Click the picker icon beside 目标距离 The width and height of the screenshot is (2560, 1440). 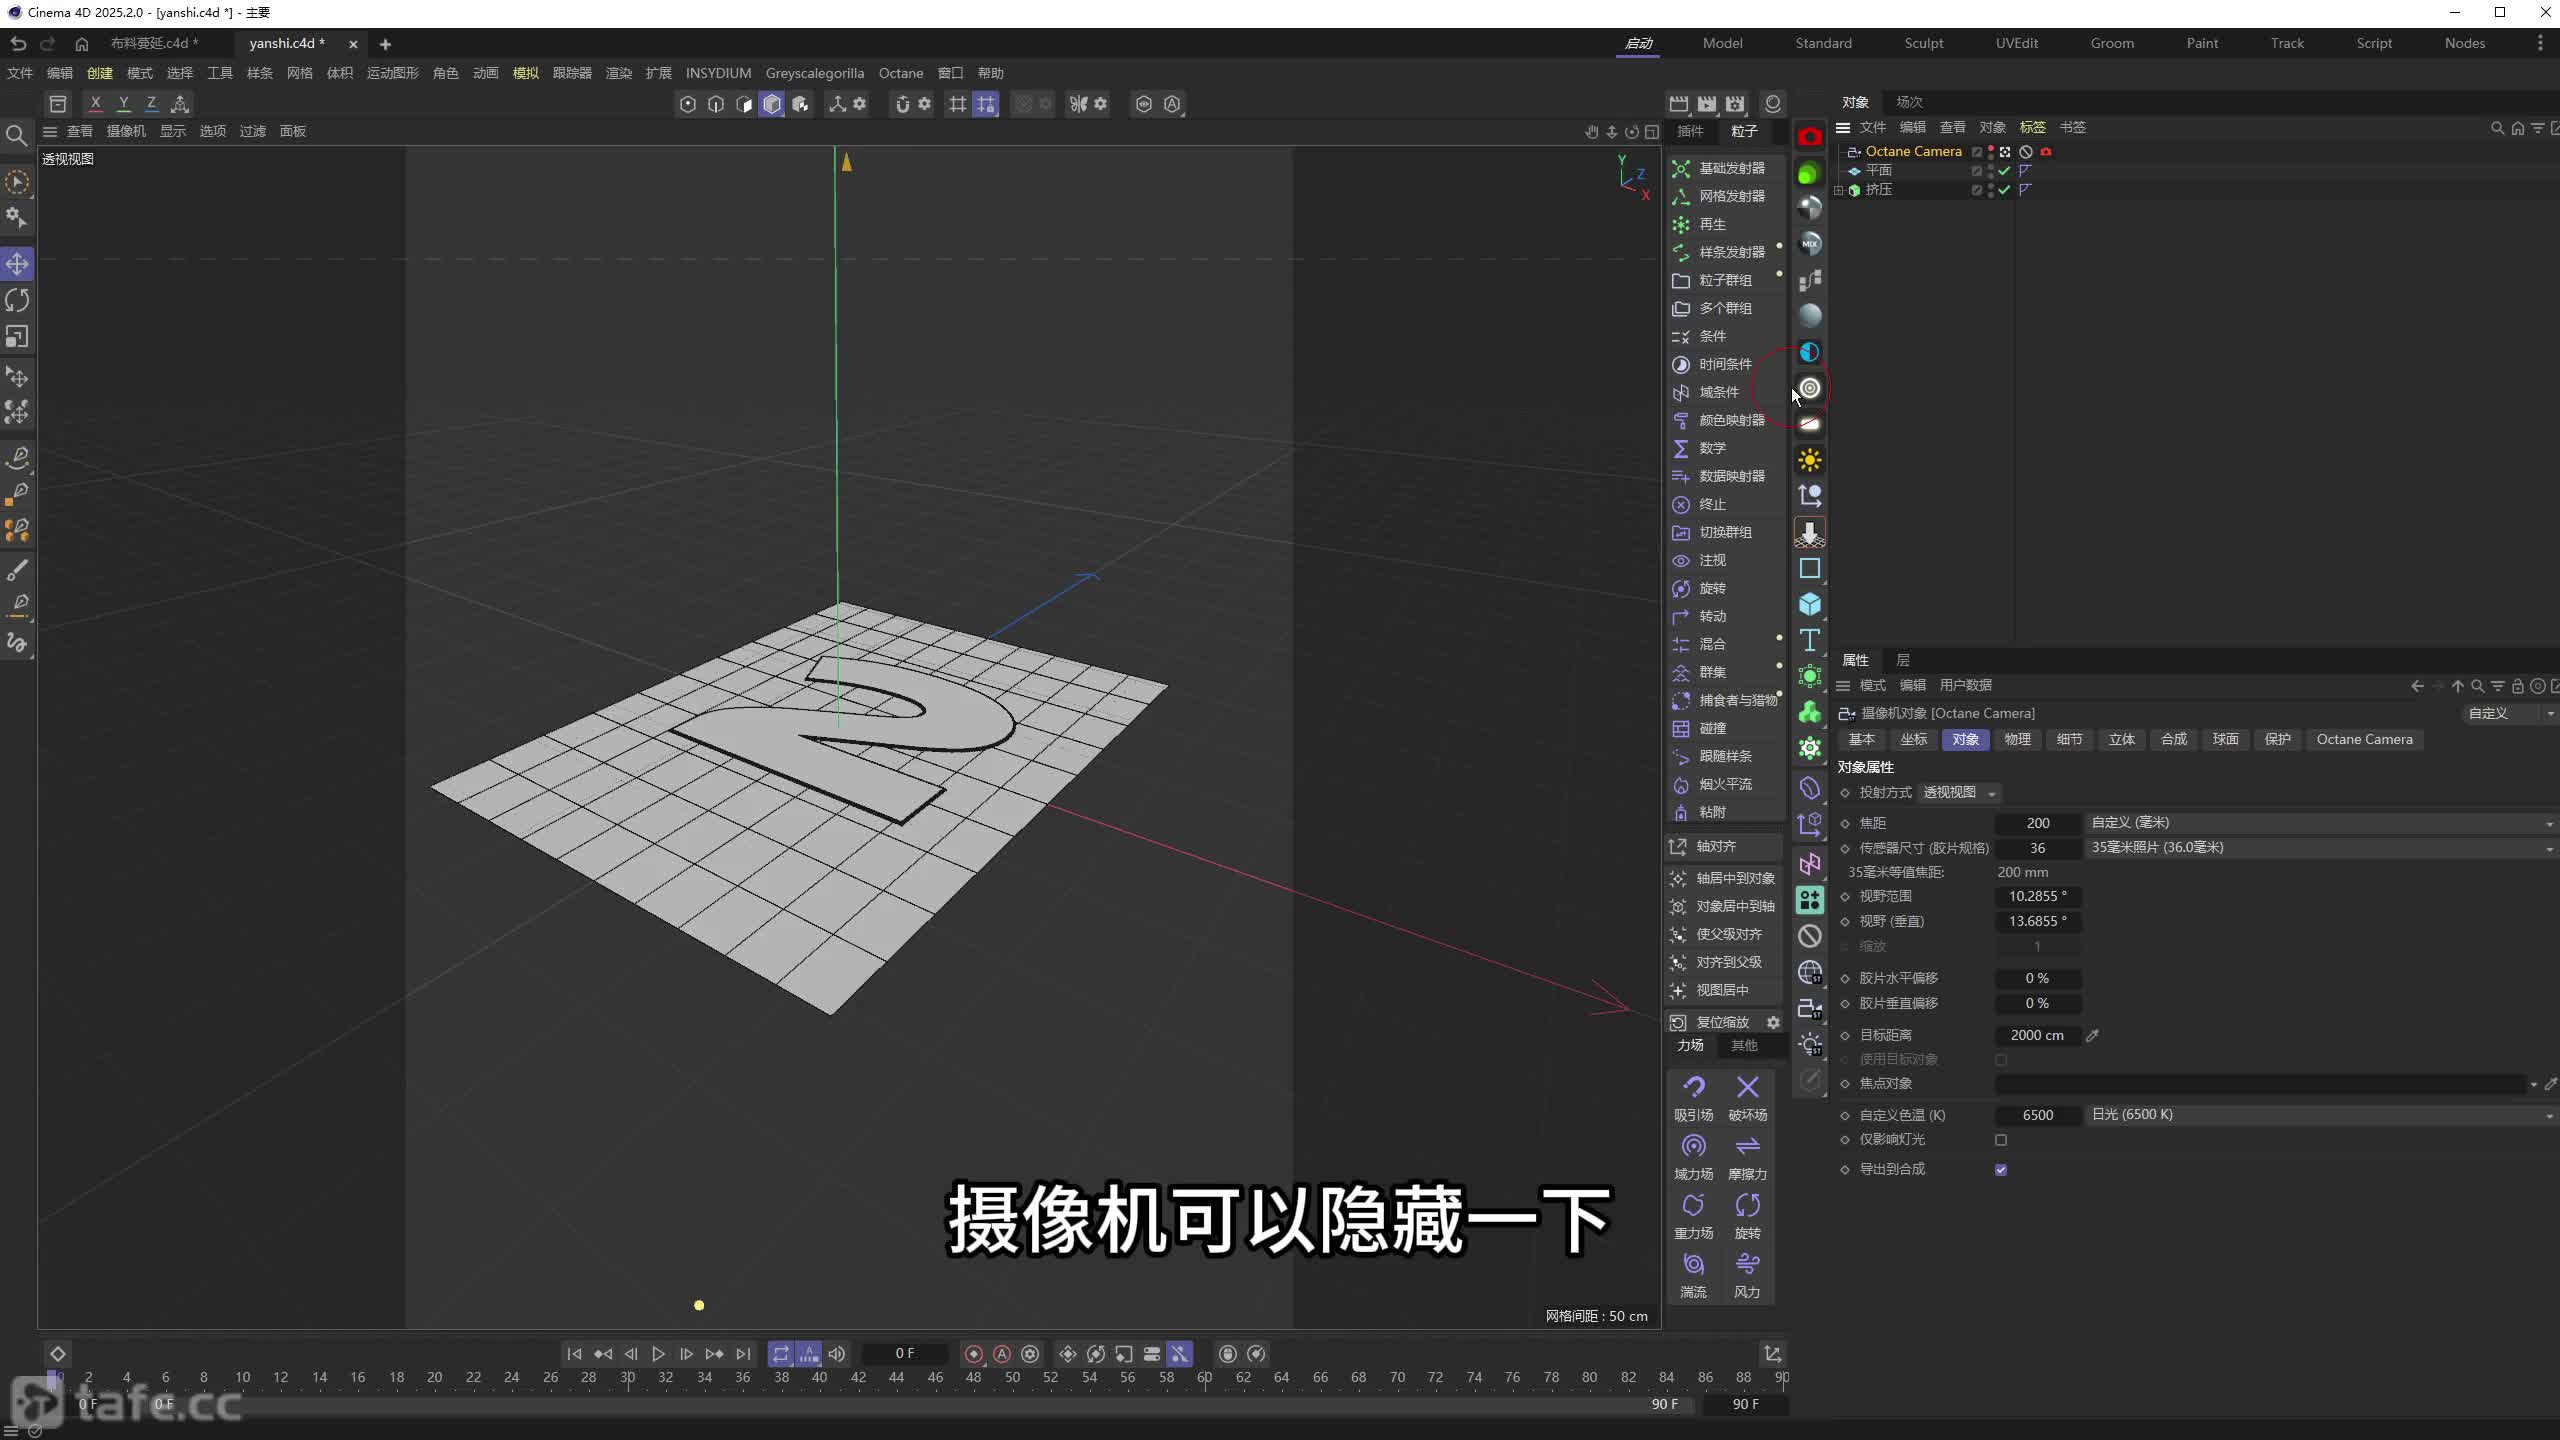point(2092,1035)
